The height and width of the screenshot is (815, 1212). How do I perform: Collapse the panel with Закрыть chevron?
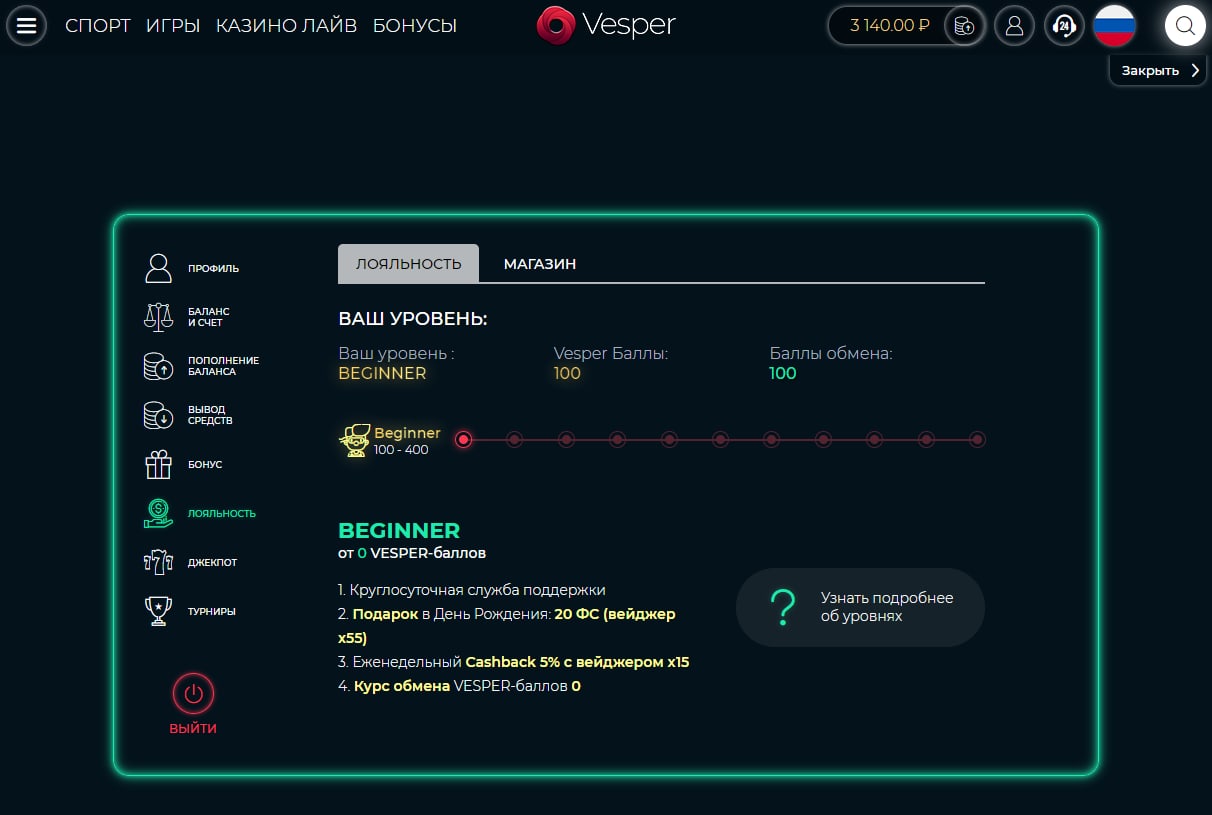tap(1159, 71)
